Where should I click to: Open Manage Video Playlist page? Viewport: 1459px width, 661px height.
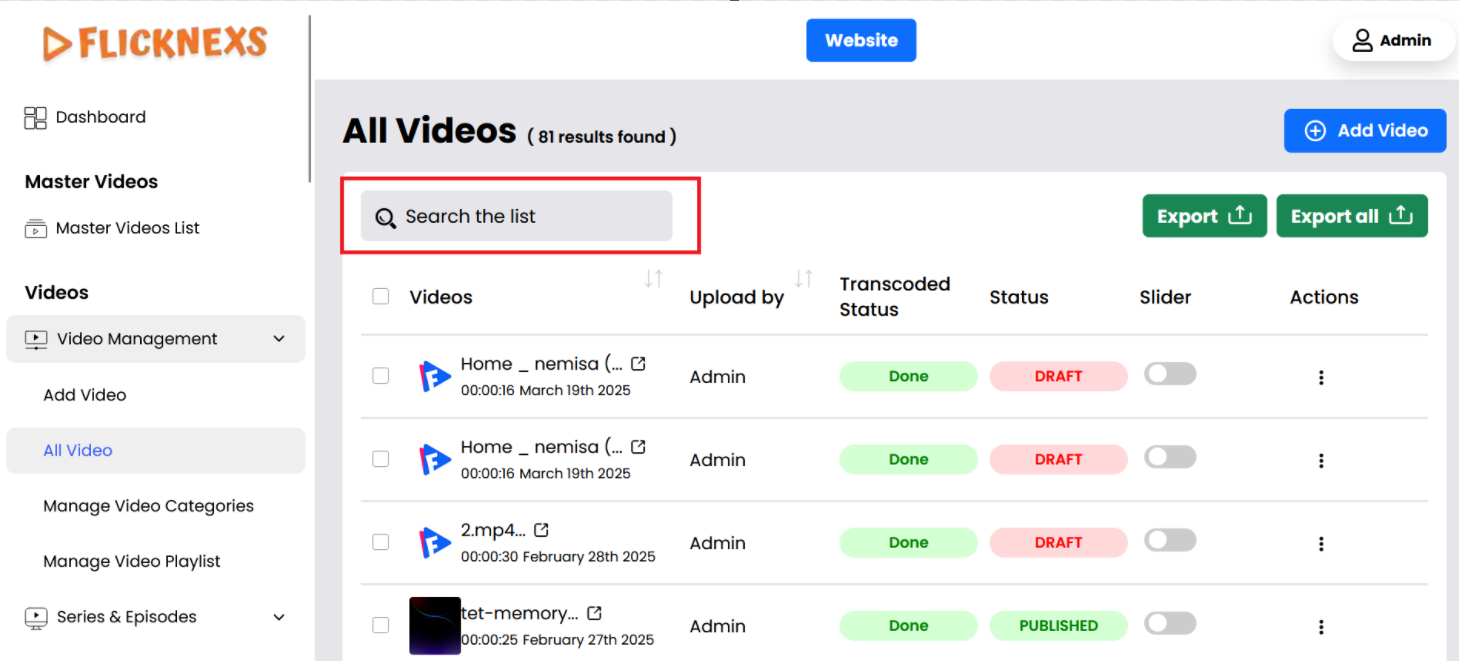132,562
